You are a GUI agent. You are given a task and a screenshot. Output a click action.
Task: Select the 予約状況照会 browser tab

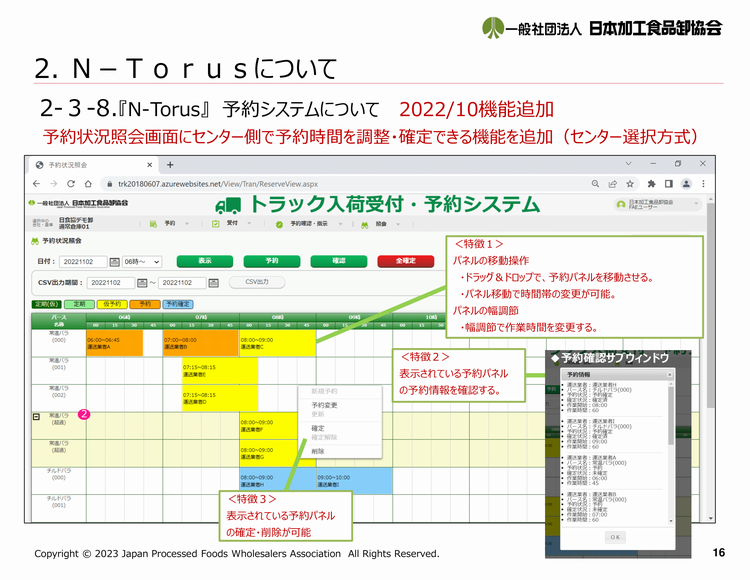pyautogui.click(x=93, y=165)
